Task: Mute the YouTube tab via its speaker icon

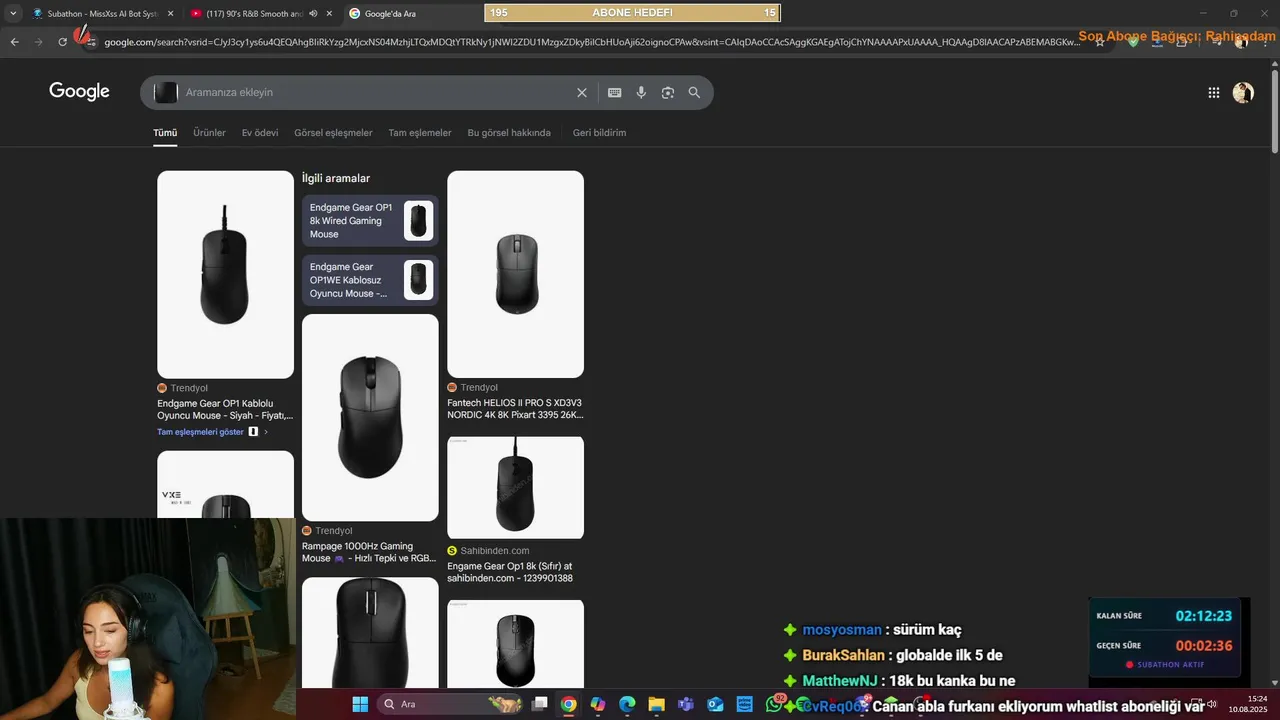Action: 313,14
